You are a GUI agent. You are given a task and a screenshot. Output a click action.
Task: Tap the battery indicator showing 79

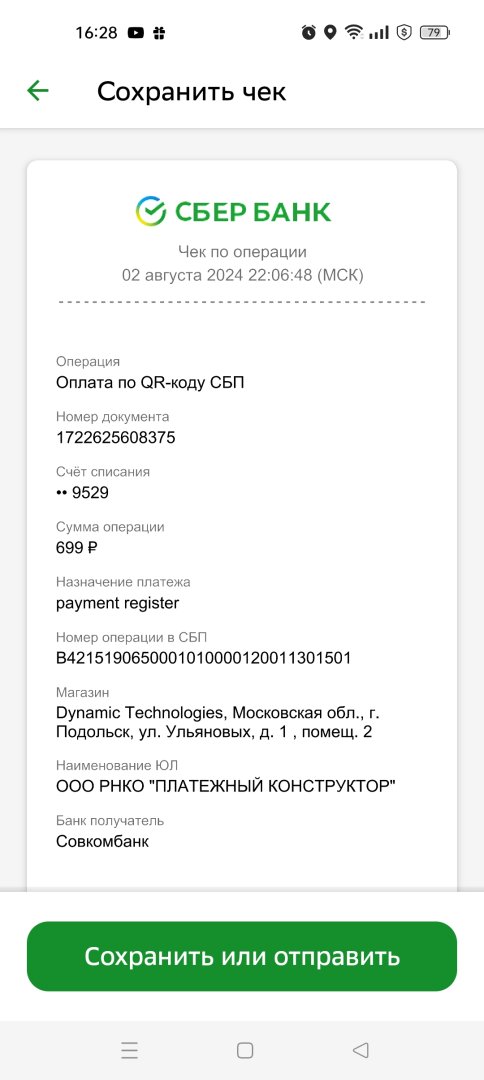pos(434,32)
